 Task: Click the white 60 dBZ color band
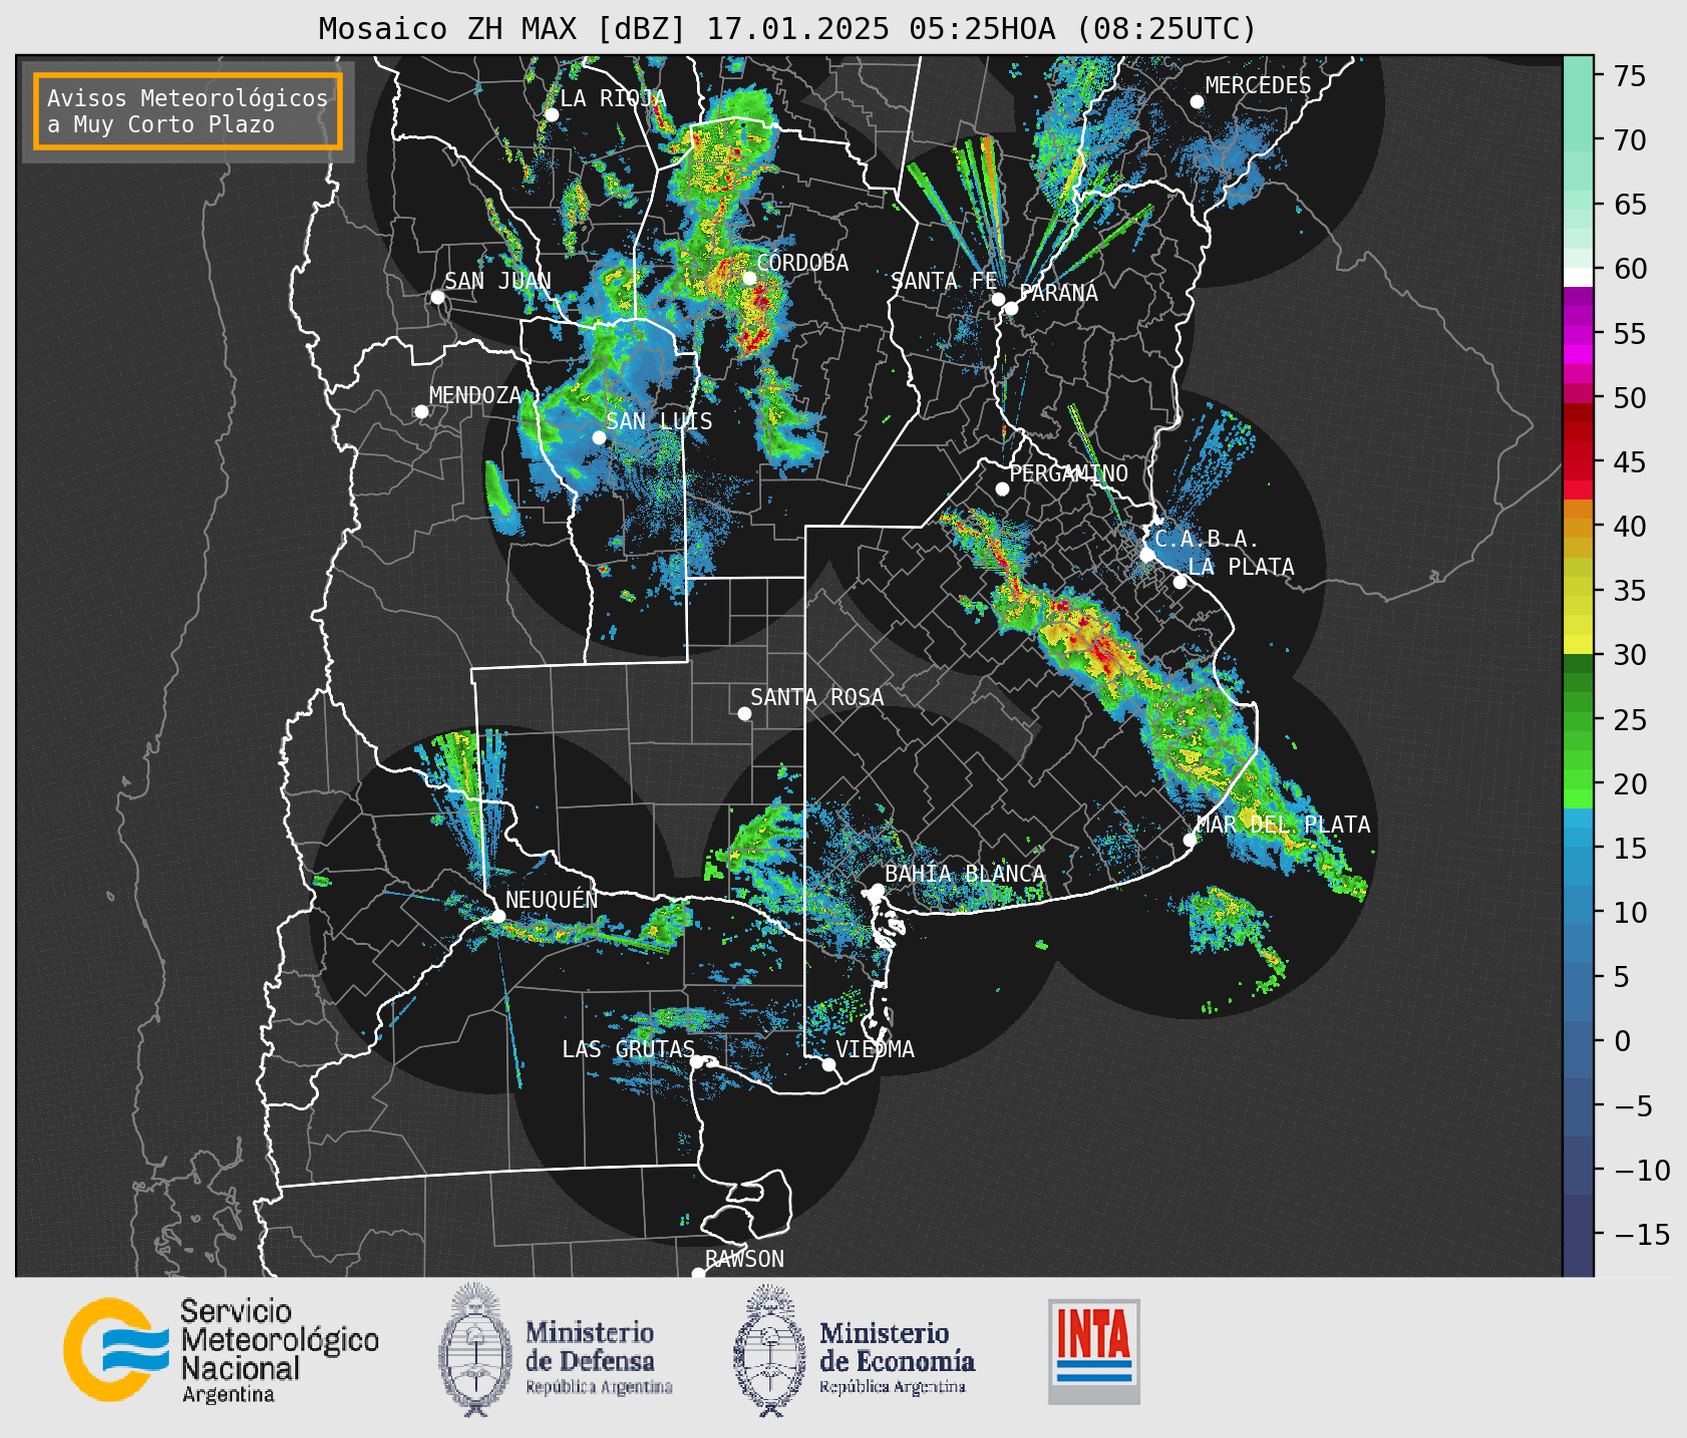pos(1578,276)
